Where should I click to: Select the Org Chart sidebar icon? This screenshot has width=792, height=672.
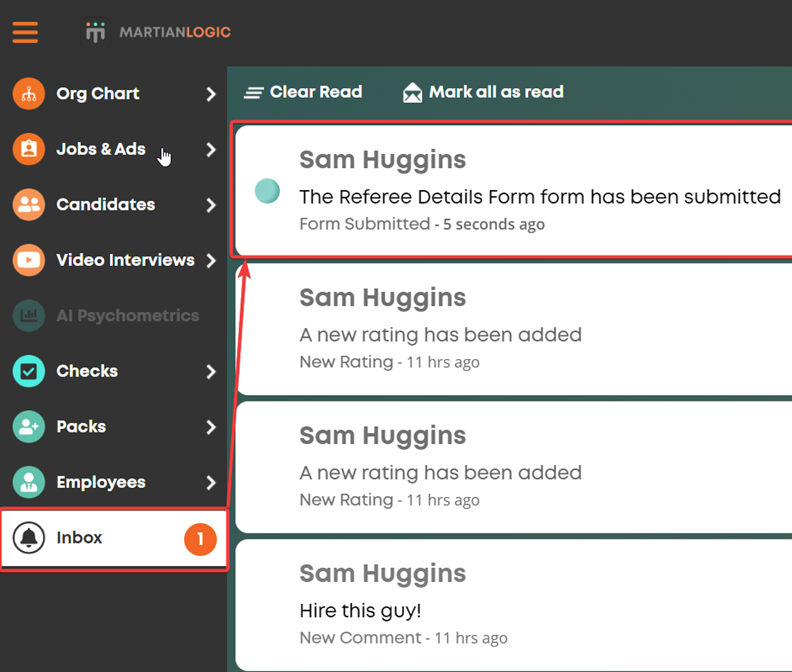click(x=29, y=93)
